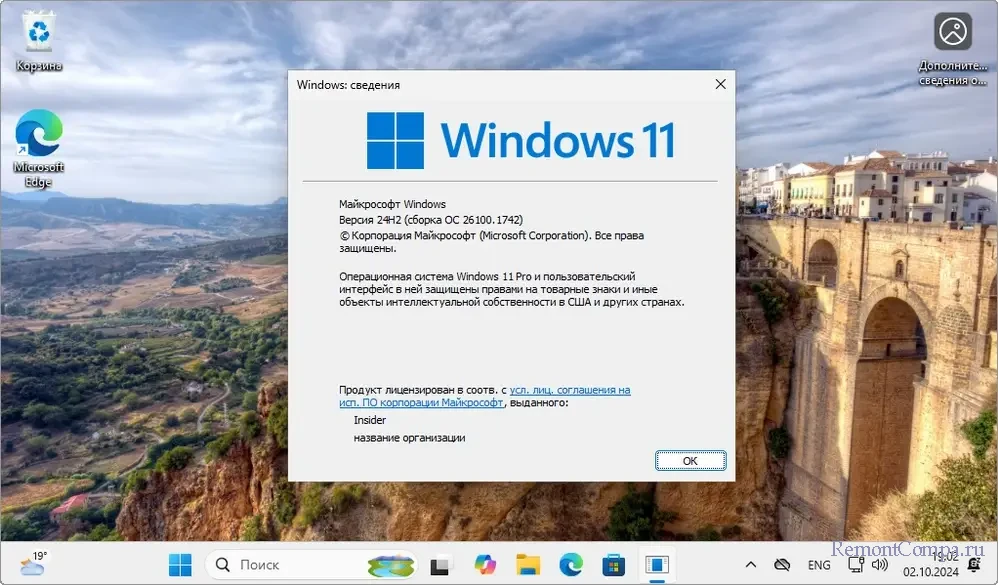Open File Explorer from the taskbar
Image resolution: width=998 pixels, height=585 pixels.
(x=528, y=565)
